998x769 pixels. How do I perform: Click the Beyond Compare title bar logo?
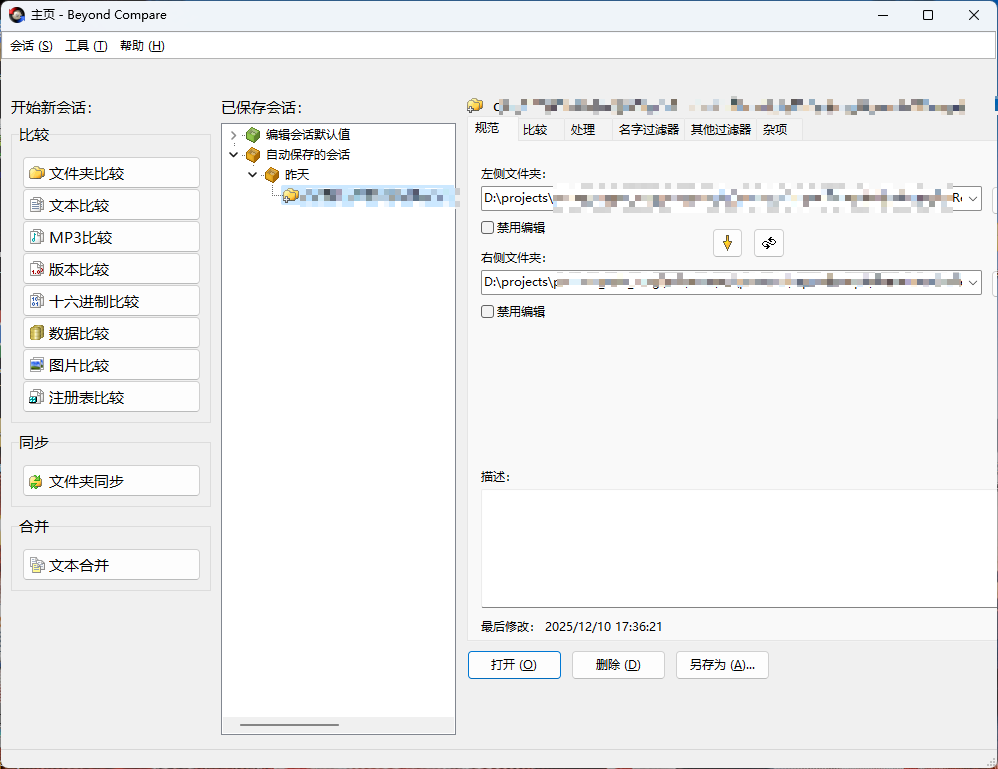(x=17, y=15)
